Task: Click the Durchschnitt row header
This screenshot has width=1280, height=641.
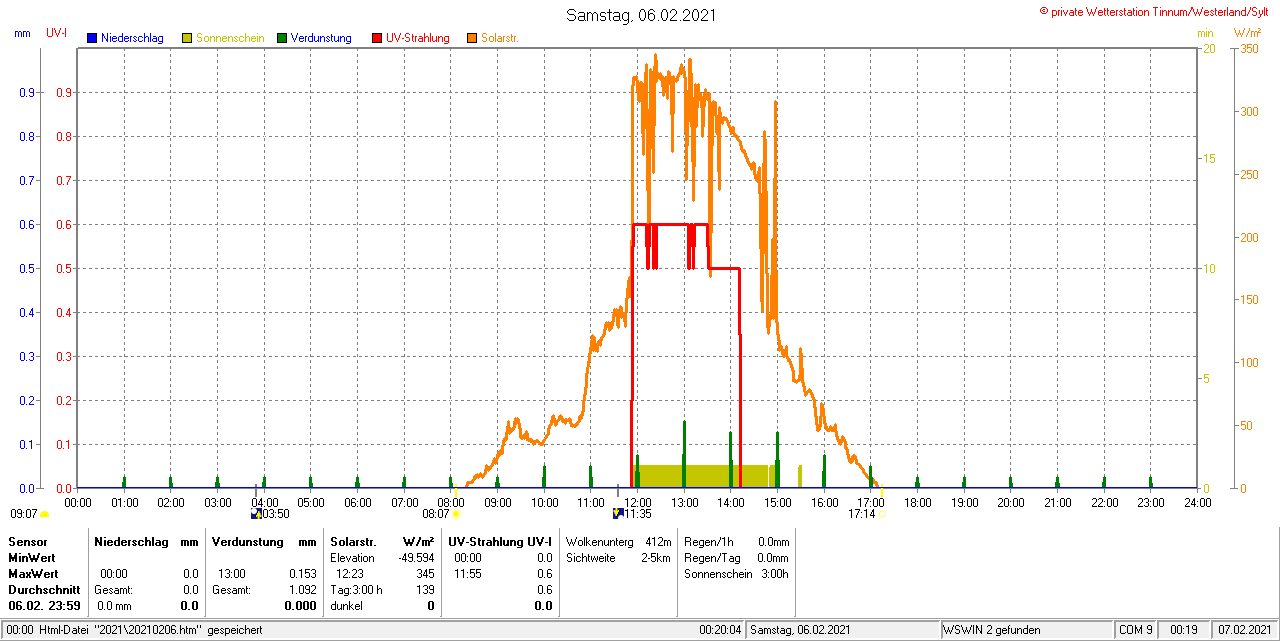Action: coord(44,590)
